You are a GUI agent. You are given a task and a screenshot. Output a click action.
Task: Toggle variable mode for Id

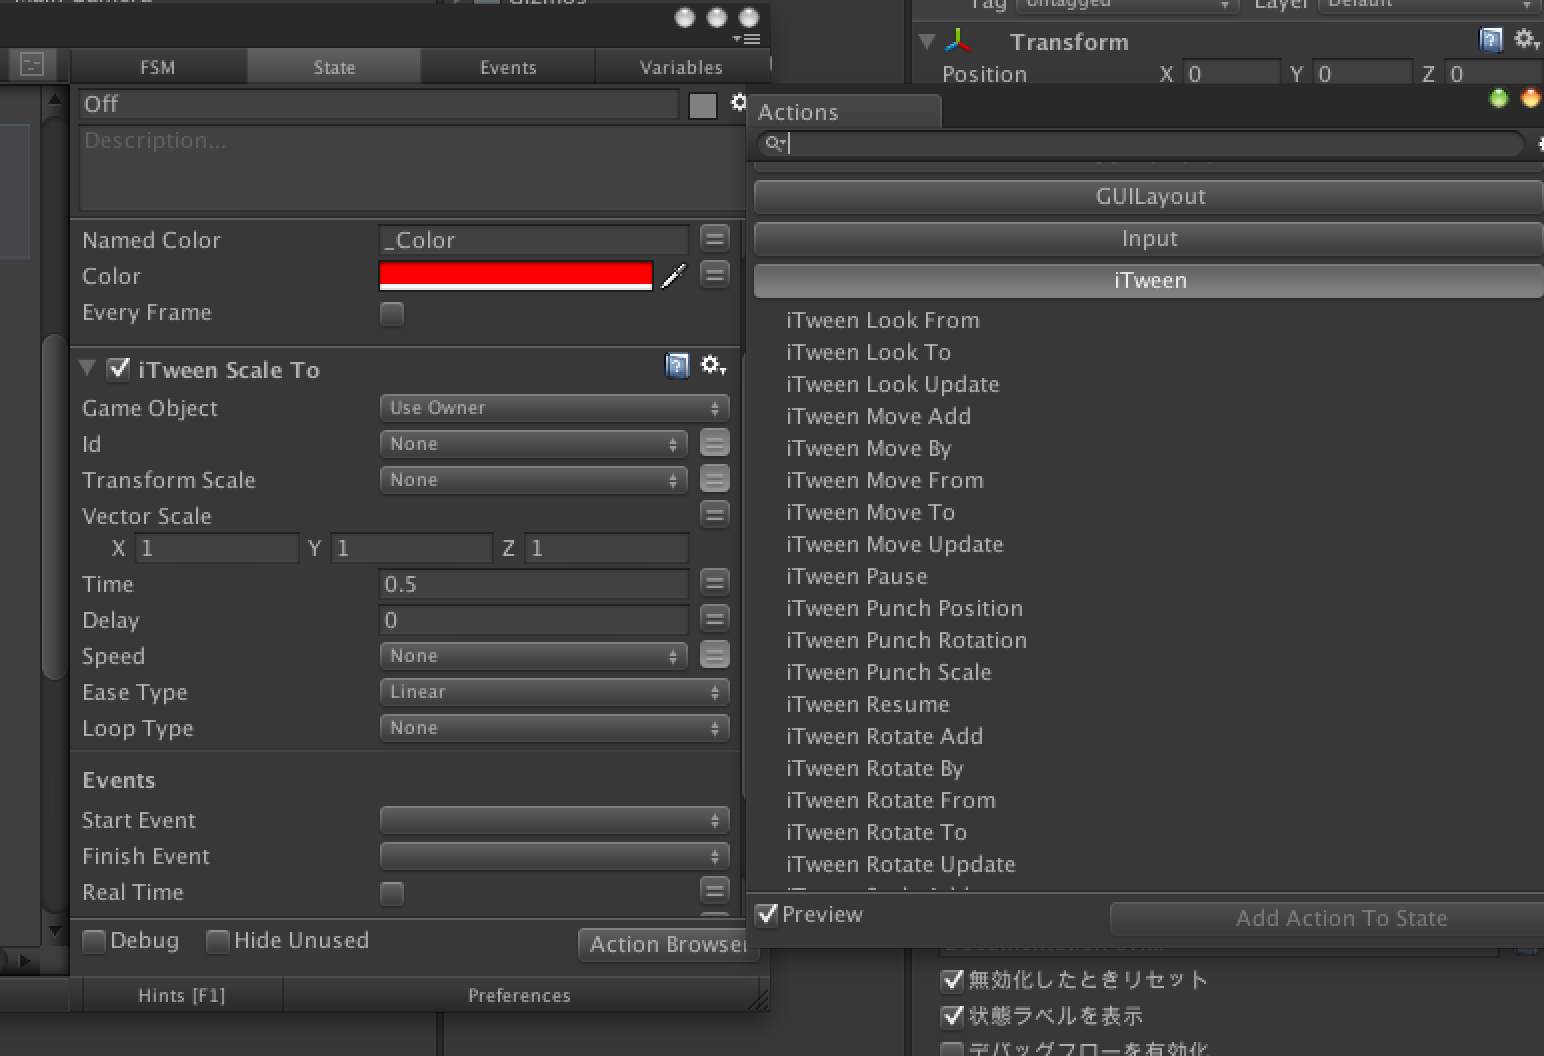[714, 443]
